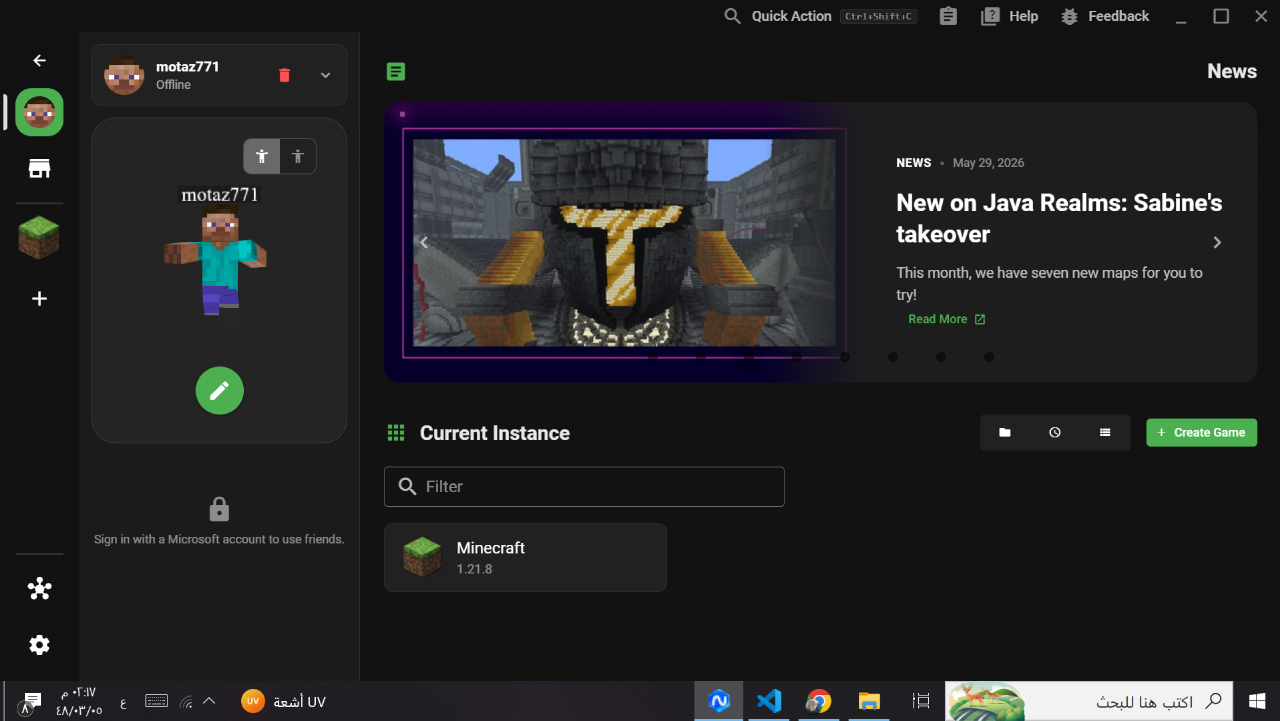This screenshot has width=1280, height=721.
Task: Open Task View on the taskbar
Action: tap(921, 701)
